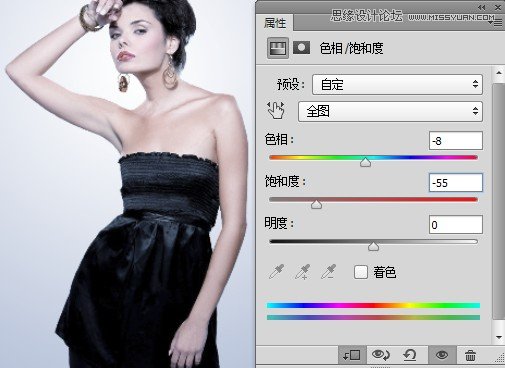Click the hue value field showing -8
This screenshot has height=368, width=505.
(x=456, y=141)
